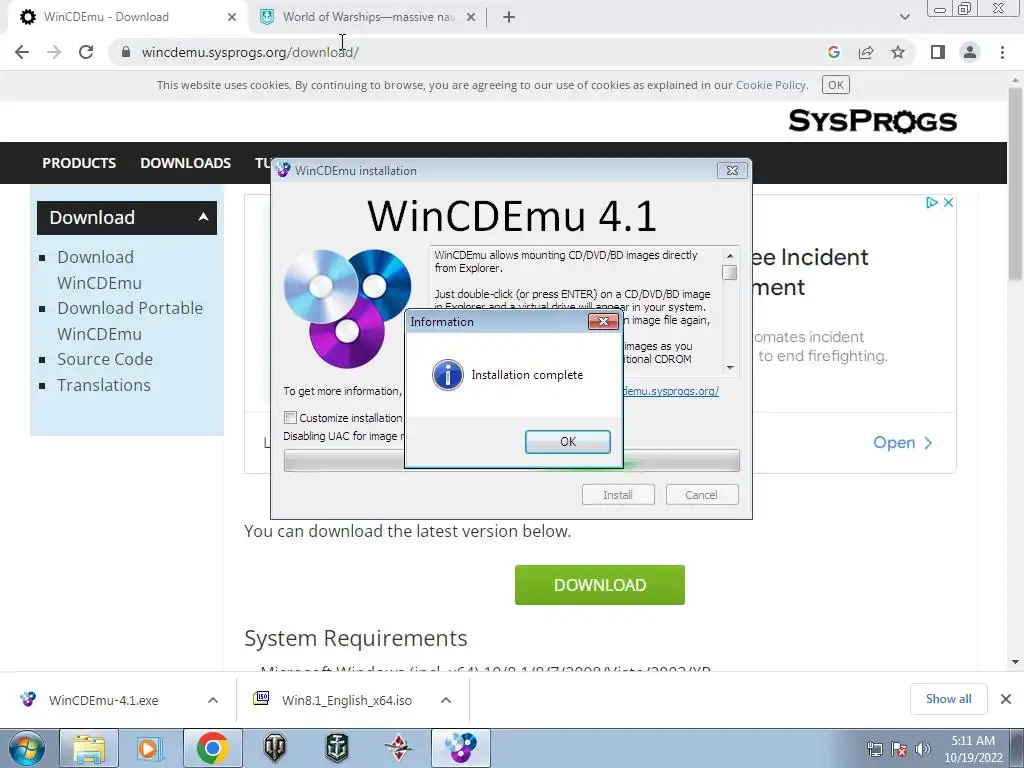This screenshot has width=1024, height=768.
Task: Open a new browser tab
Action: click(x=509, y=17)
